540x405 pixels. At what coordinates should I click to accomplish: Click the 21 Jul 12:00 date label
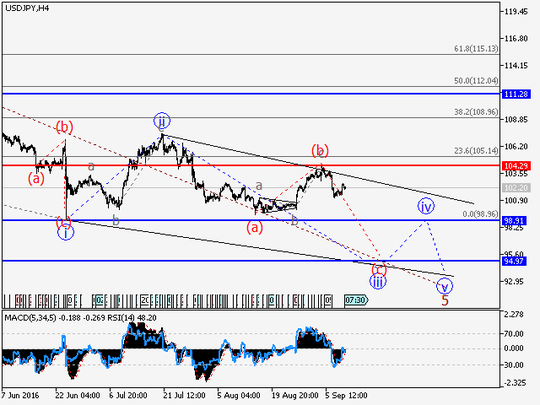pos(184,395)
